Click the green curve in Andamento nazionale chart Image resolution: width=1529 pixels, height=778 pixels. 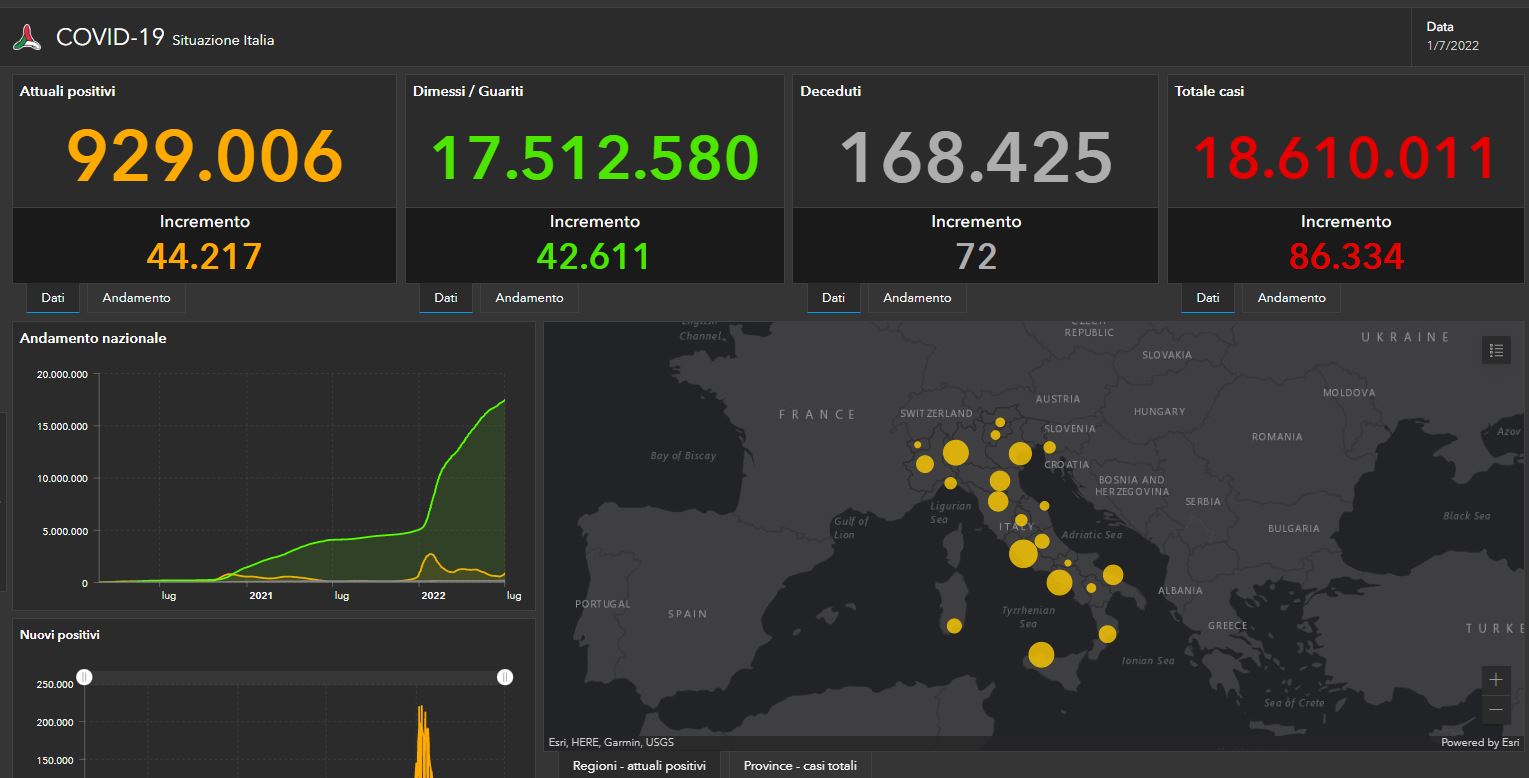click(x=440, y=480)
